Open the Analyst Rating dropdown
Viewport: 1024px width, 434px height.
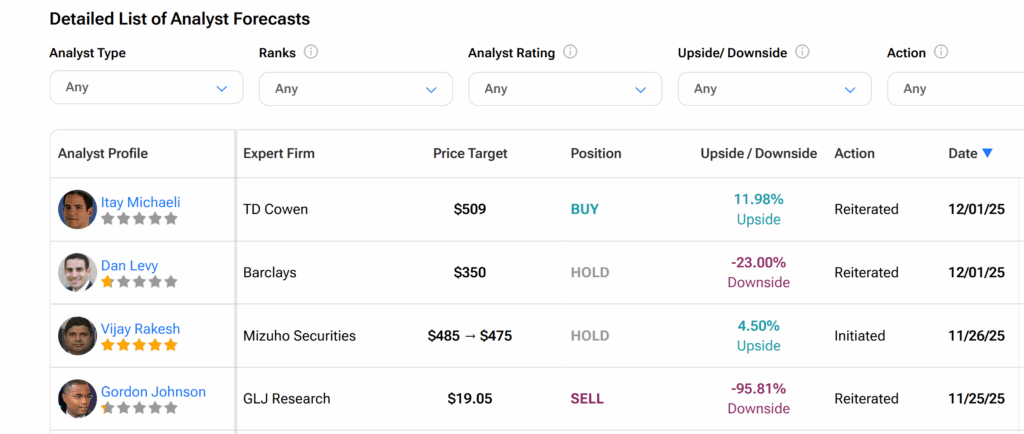tap(565, 89)
